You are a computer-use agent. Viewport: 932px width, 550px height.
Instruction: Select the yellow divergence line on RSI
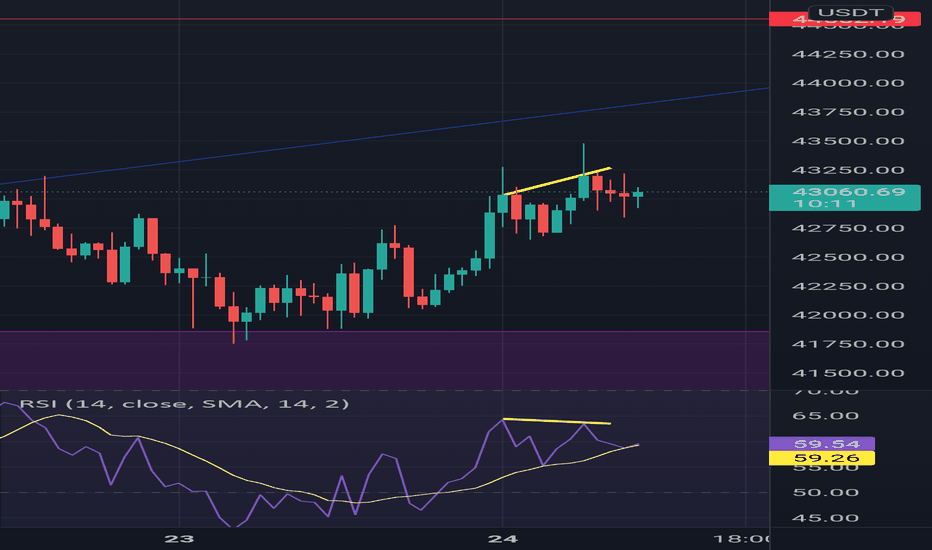[557, 422]
